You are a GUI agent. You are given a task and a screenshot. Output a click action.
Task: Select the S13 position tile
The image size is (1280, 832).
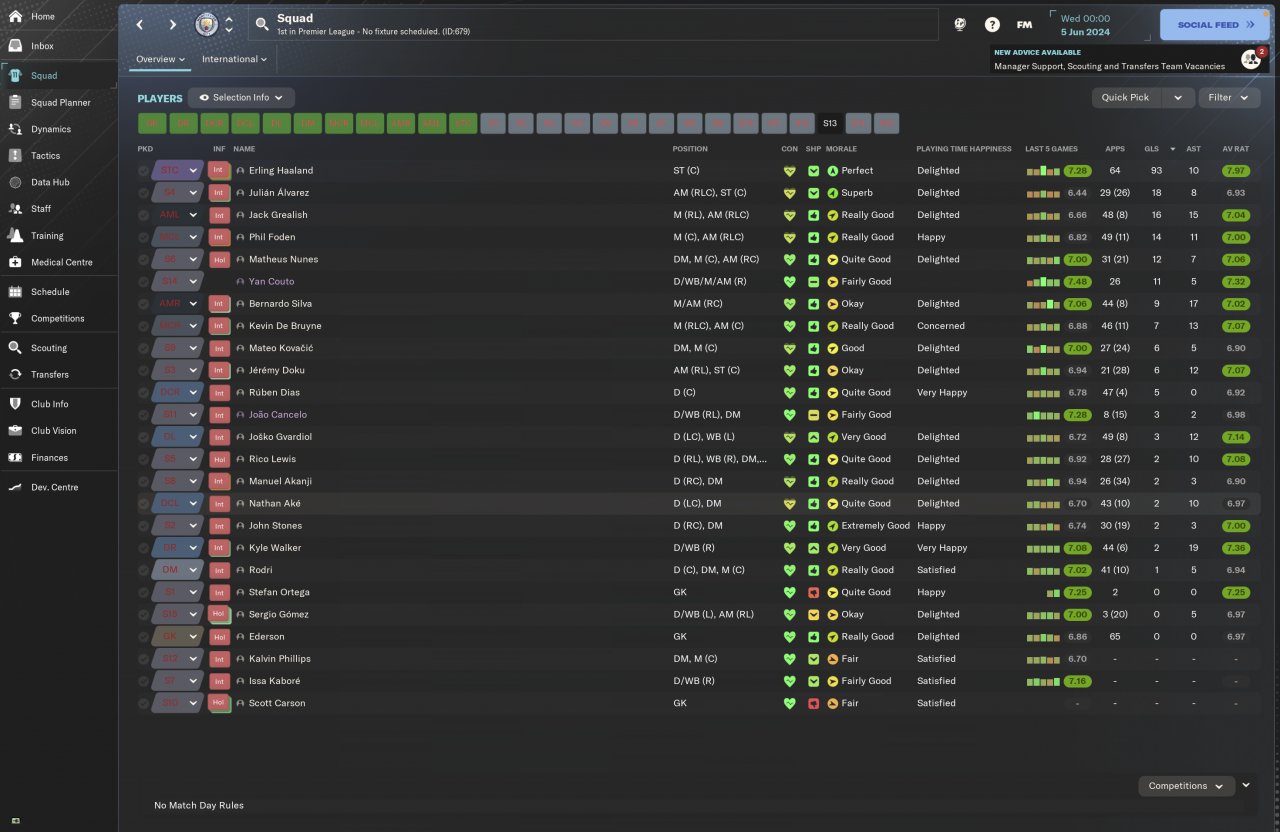pos(829,124)
